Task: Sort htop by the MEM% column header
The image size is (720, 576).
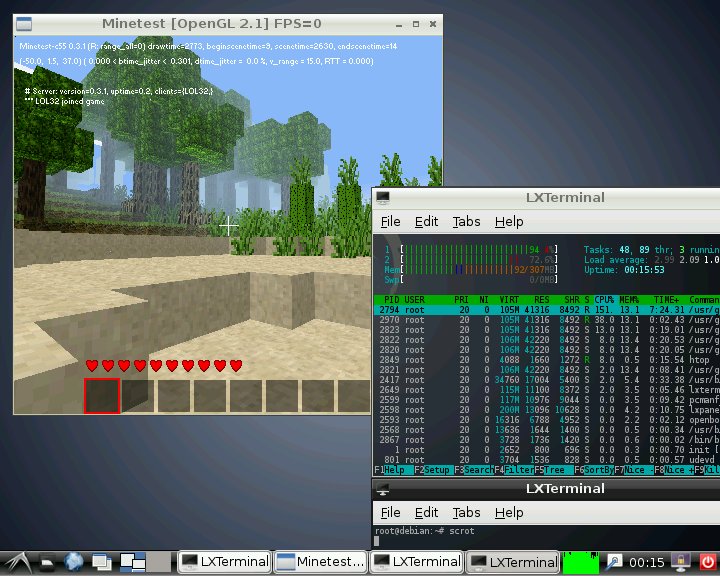Action: 629,299
